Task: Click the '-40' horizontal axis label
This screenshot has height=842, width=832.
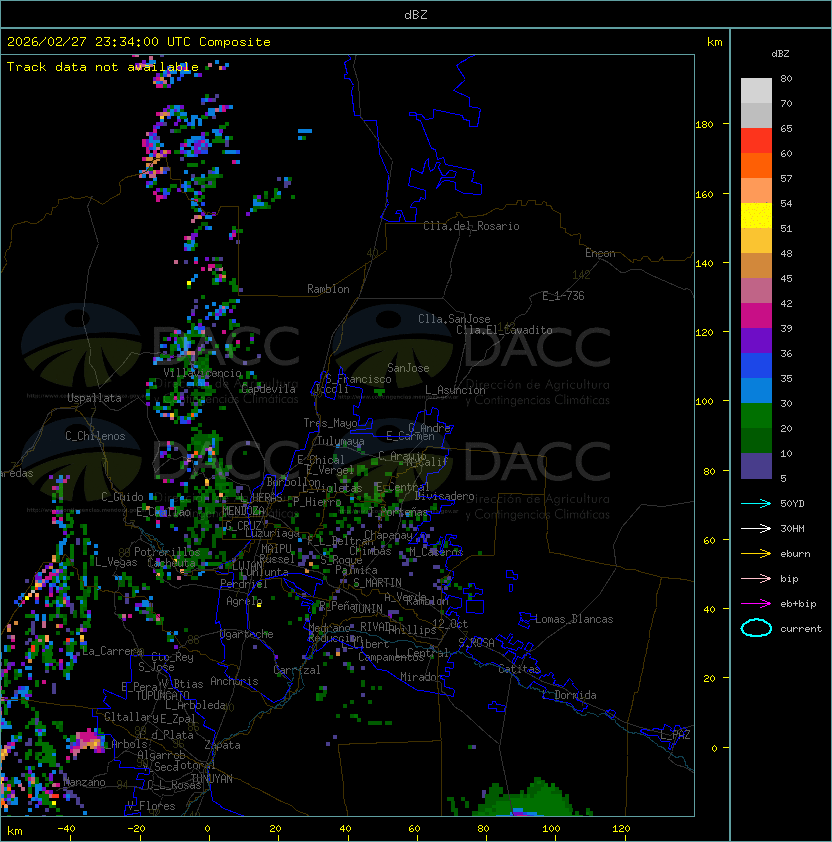Action: [66, 829]
